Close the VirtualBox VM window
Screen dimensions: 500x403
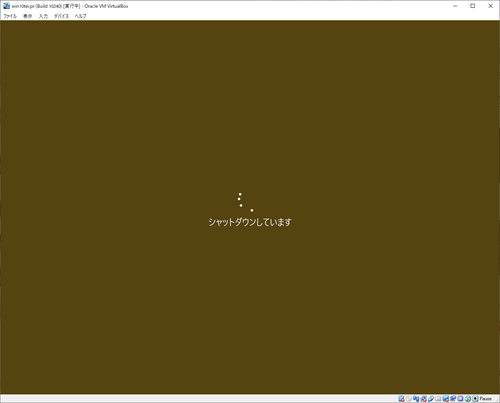pos(491,6)
